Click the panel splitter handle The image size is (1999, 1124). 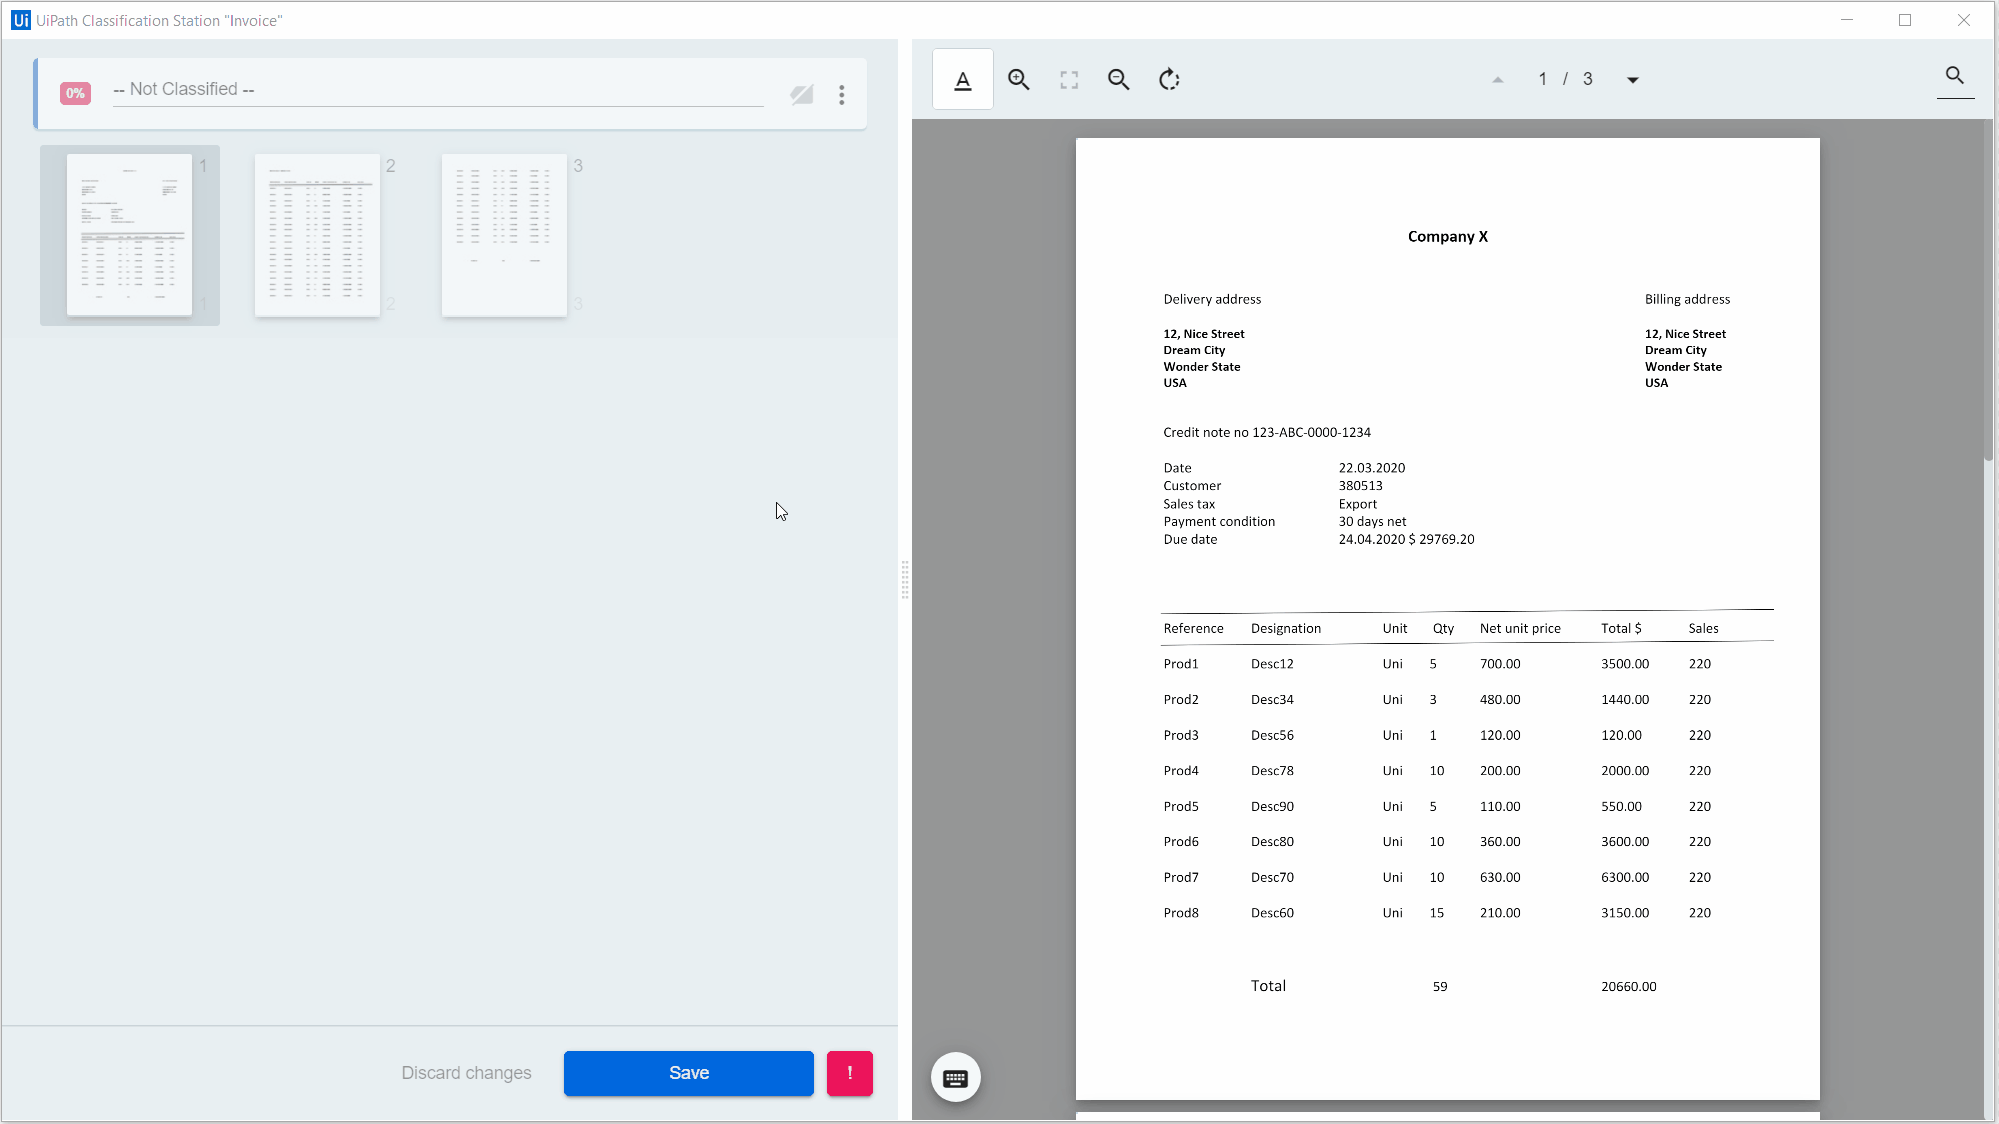(905, 580)
